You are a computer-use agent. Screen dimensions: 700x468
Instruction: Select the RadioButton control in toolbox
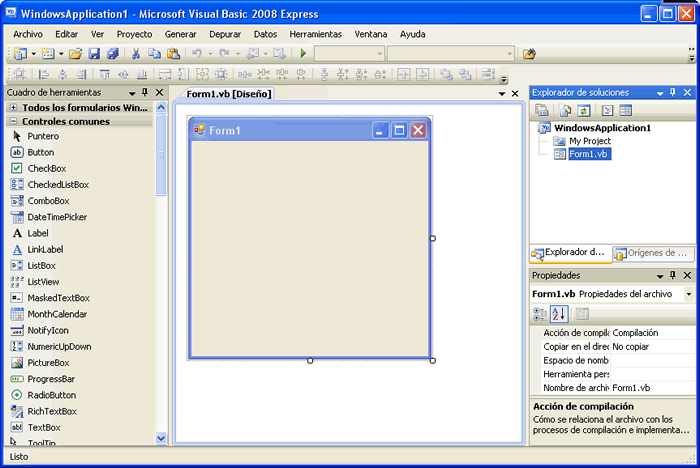coord(51,395)
